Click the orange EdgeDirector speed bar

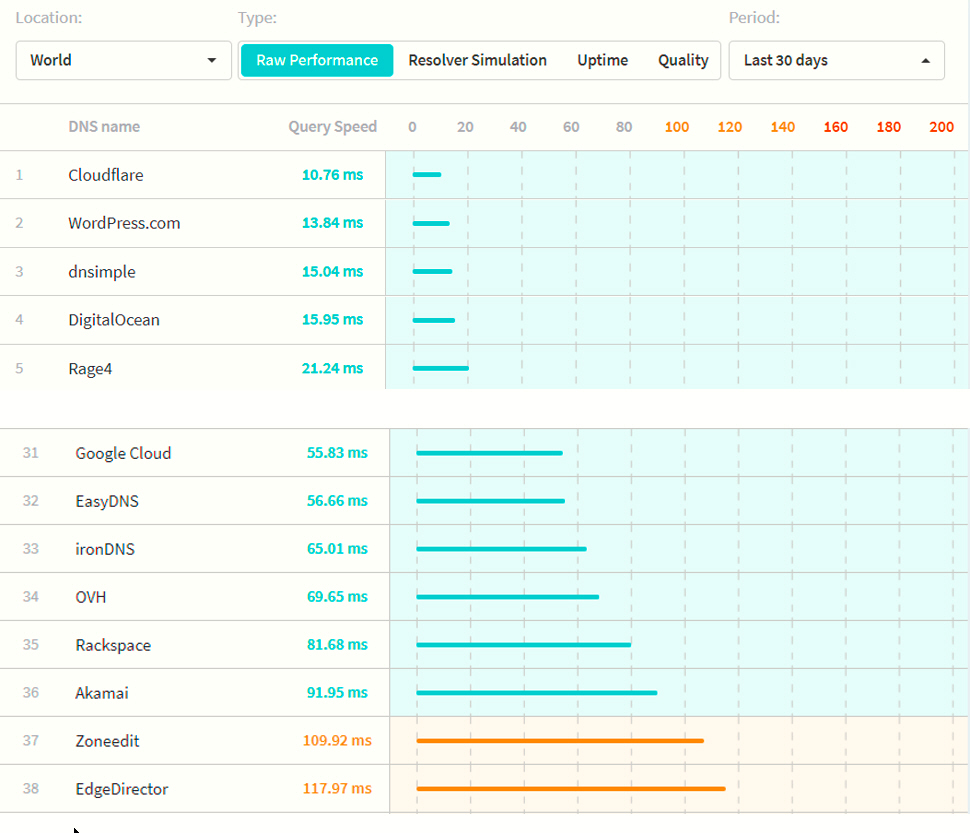[571, 789]
